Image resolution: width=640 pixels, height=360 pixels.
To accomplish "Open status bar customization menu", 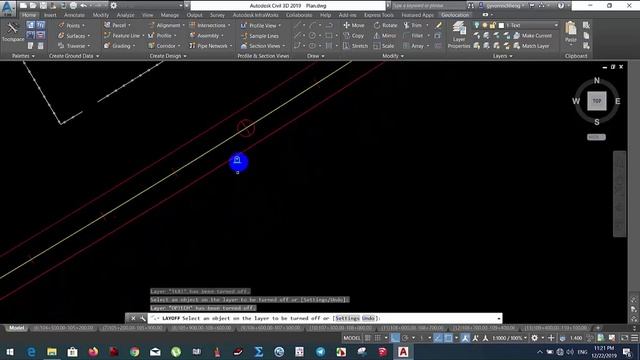I will pyautogui.click(x=634, y=338).
